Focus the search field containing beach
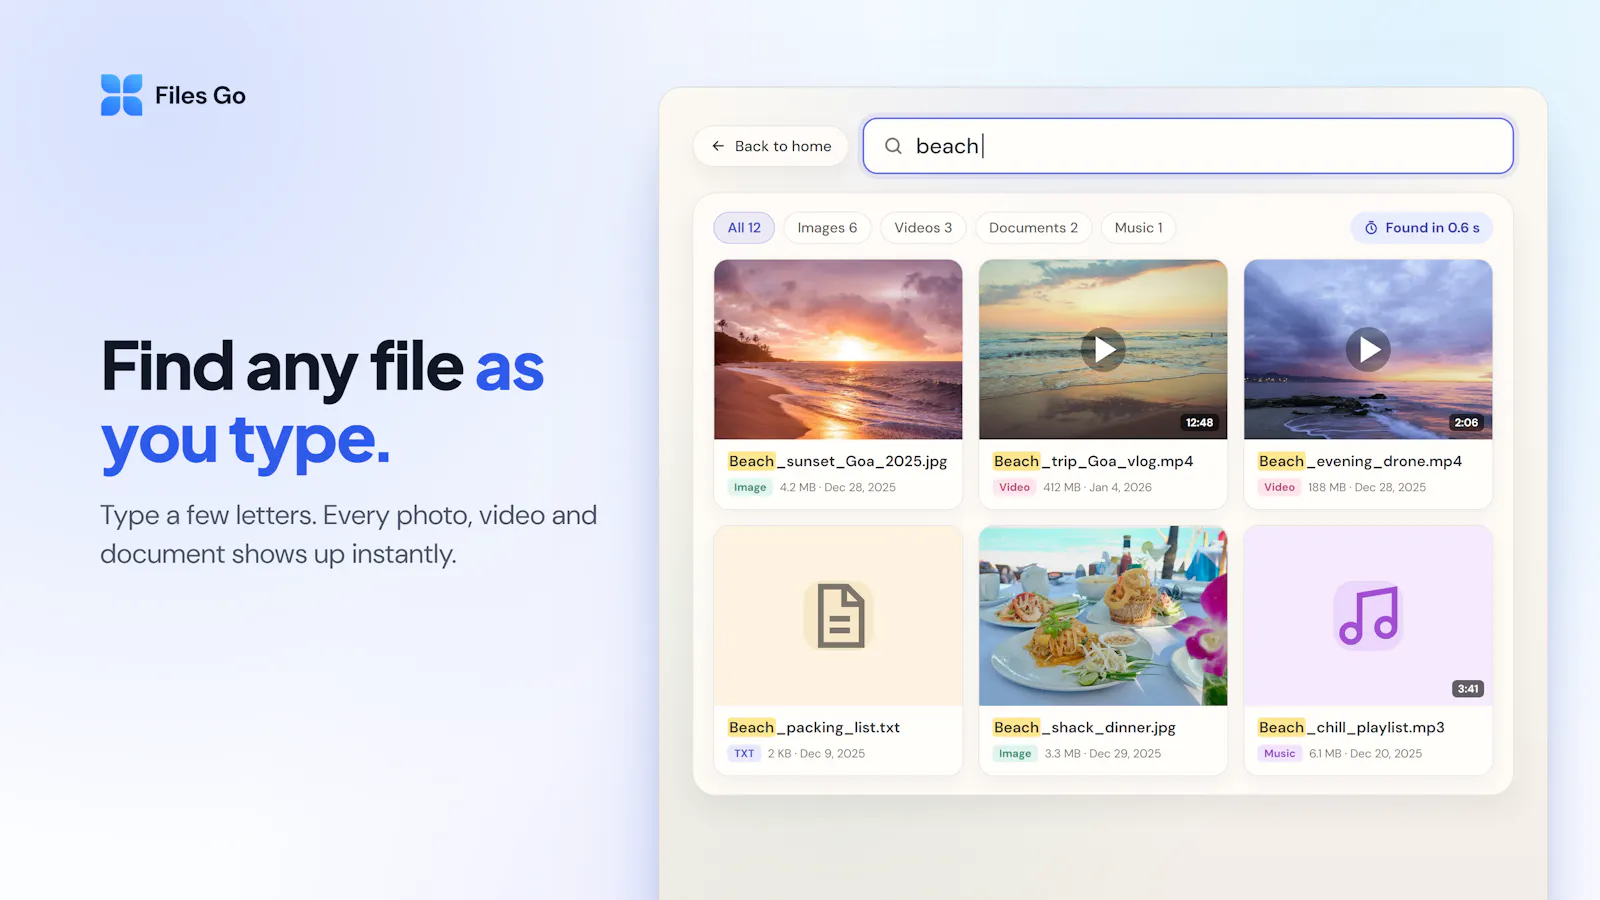Screen dimensions: 1600x900 pos(1188,146)
